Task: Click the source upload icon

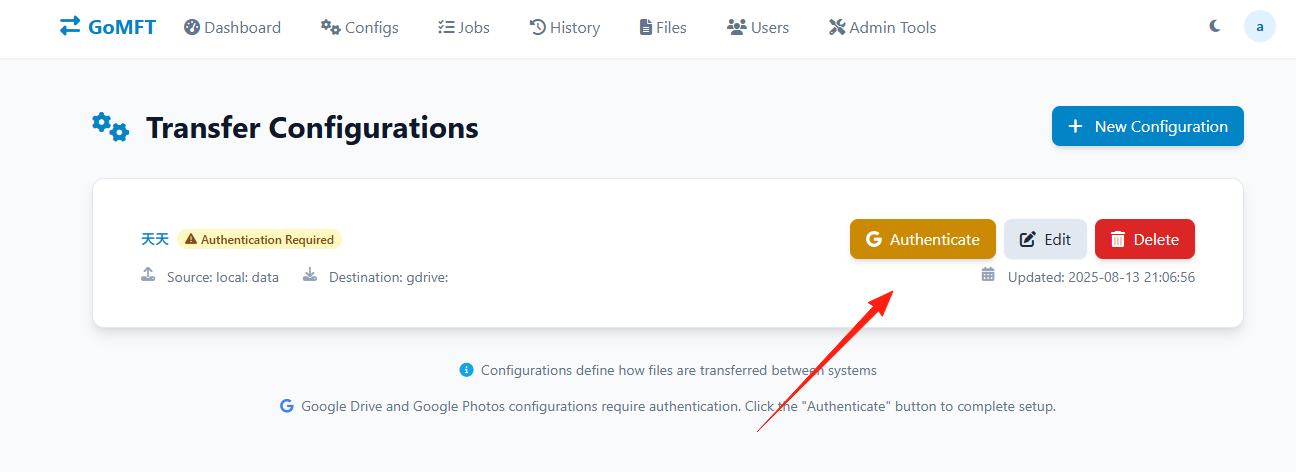Action: (x=148, y=274)
